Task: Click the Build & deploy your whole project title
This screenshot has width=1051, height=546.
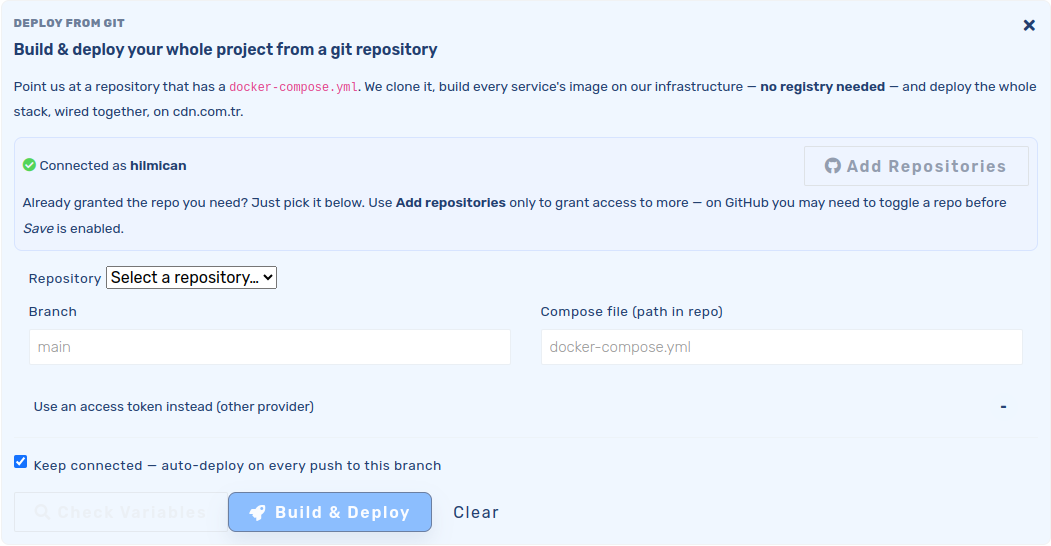Action: [x=225, y=50]
